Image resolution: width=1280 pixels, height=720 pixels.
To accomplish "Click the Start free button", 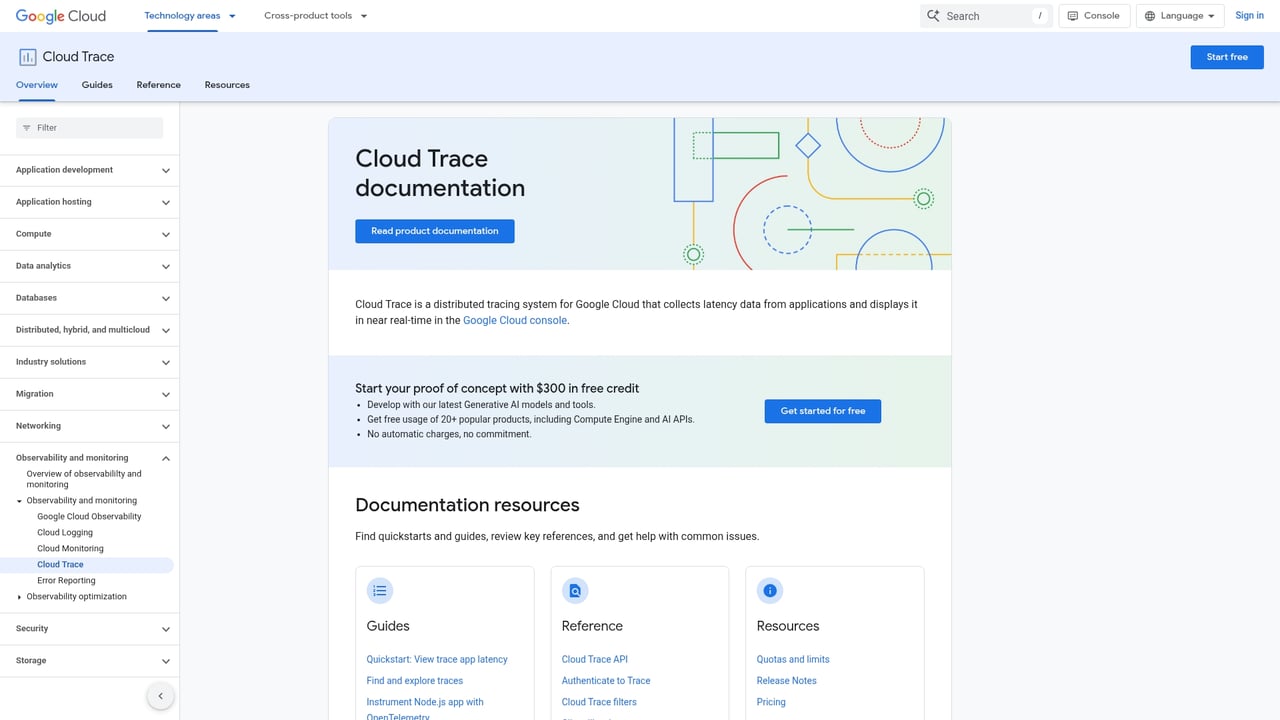I will coord(1227,57).
